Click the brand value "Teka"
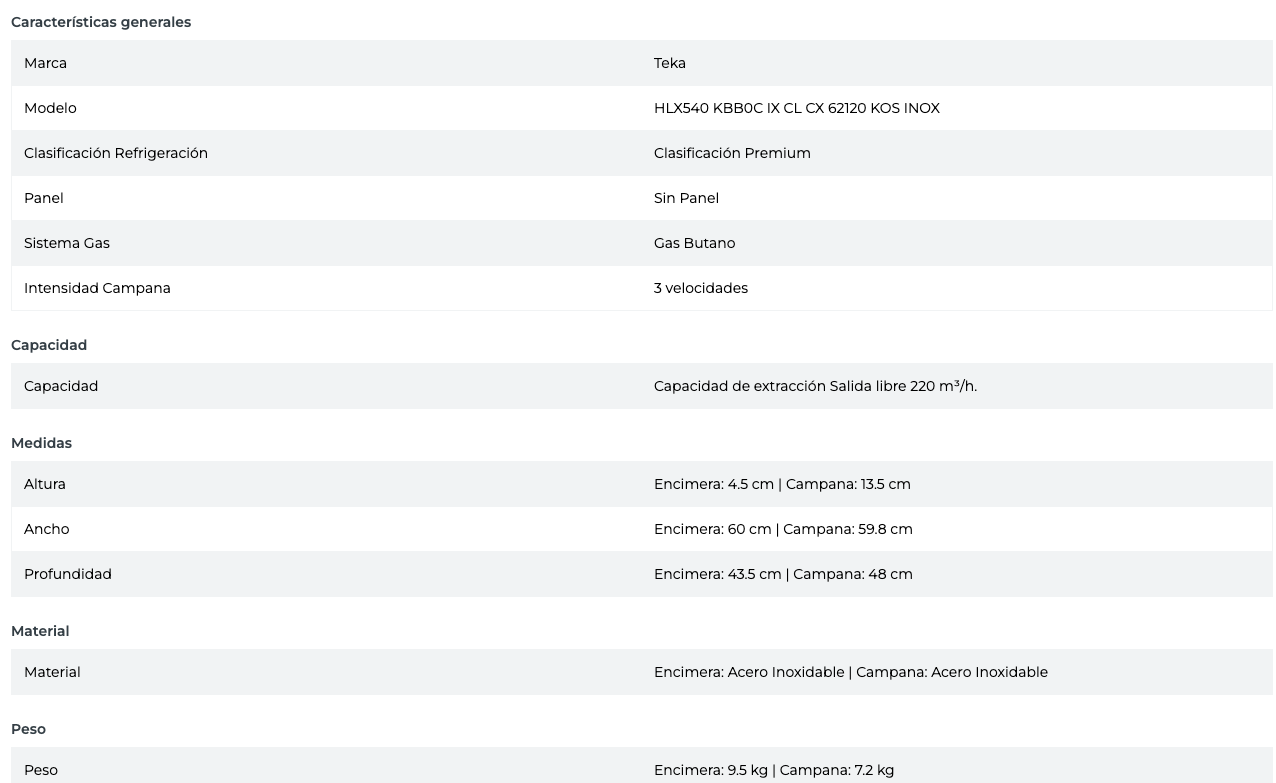 coord(670,63)
